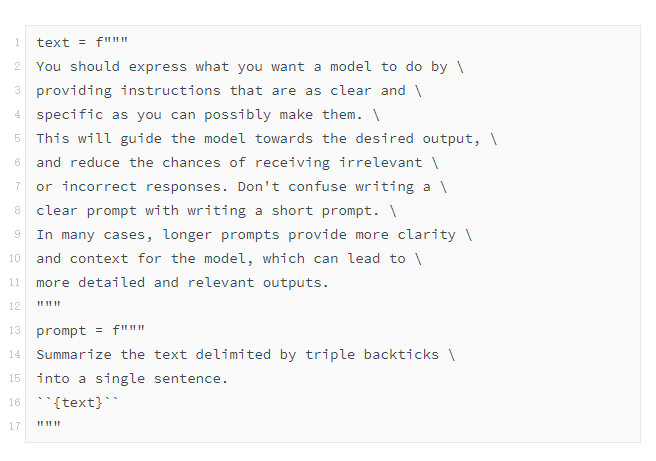The height and width of the screenshot is (461, 656).
Task: Click the prompt variable name on line 13
Action: point(61,331)
